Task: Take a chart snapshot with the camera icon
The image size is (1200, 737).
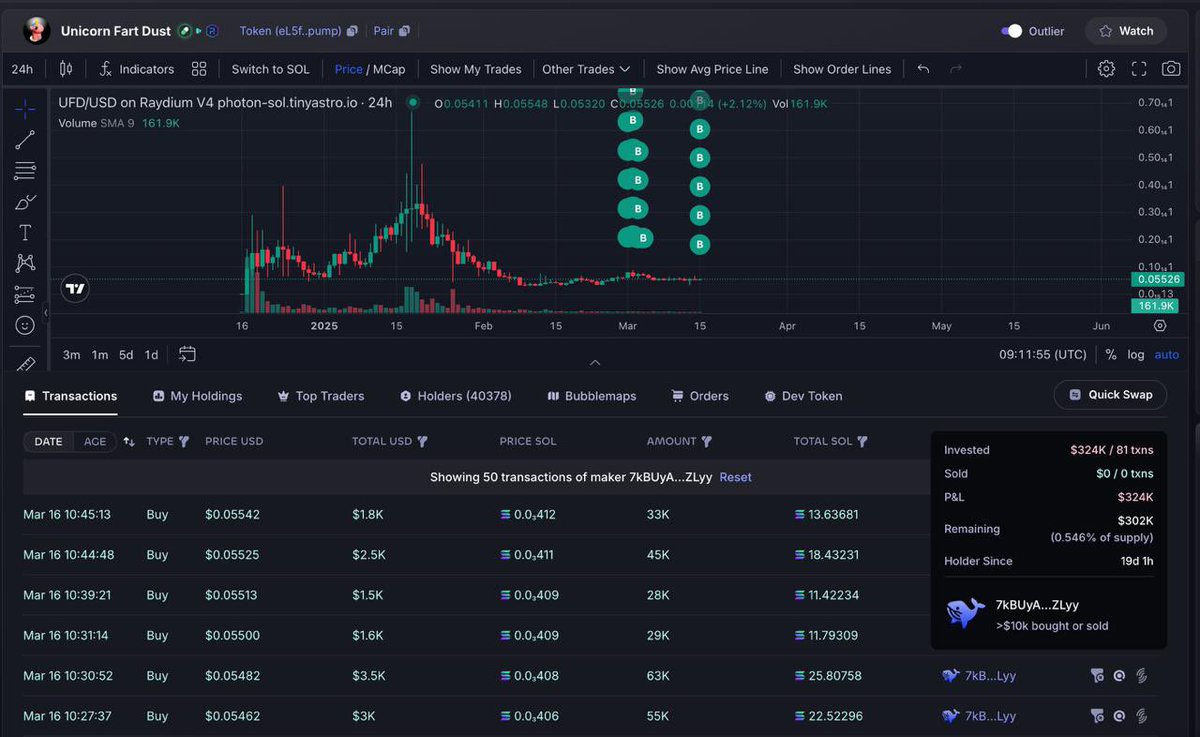Action: pos(1170,68)
